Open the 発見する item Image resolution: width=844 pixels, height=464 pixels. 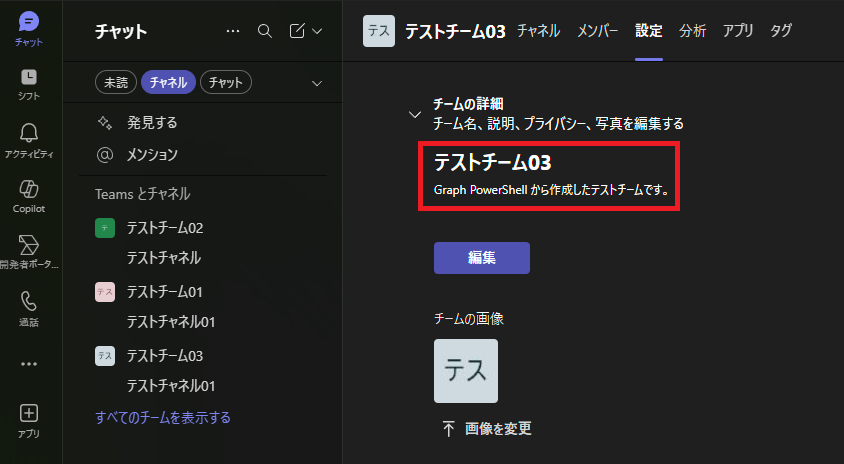(152, 123)
